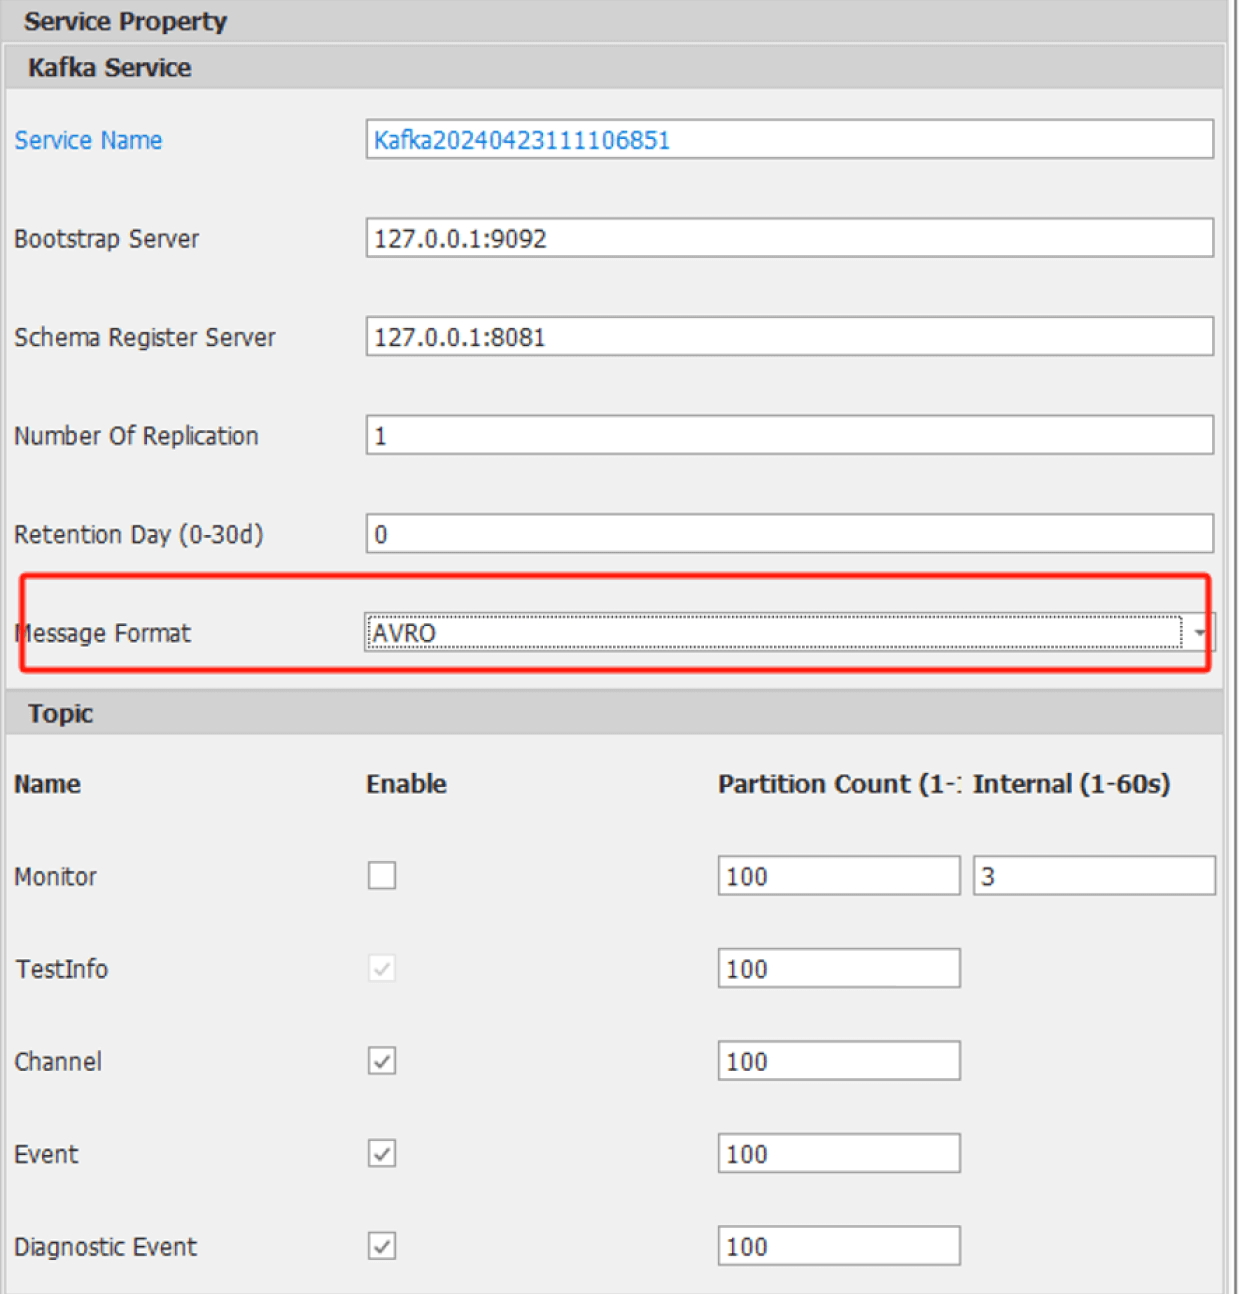Uncheck the Diagnostic Event checkbox

click(382, 1246)
